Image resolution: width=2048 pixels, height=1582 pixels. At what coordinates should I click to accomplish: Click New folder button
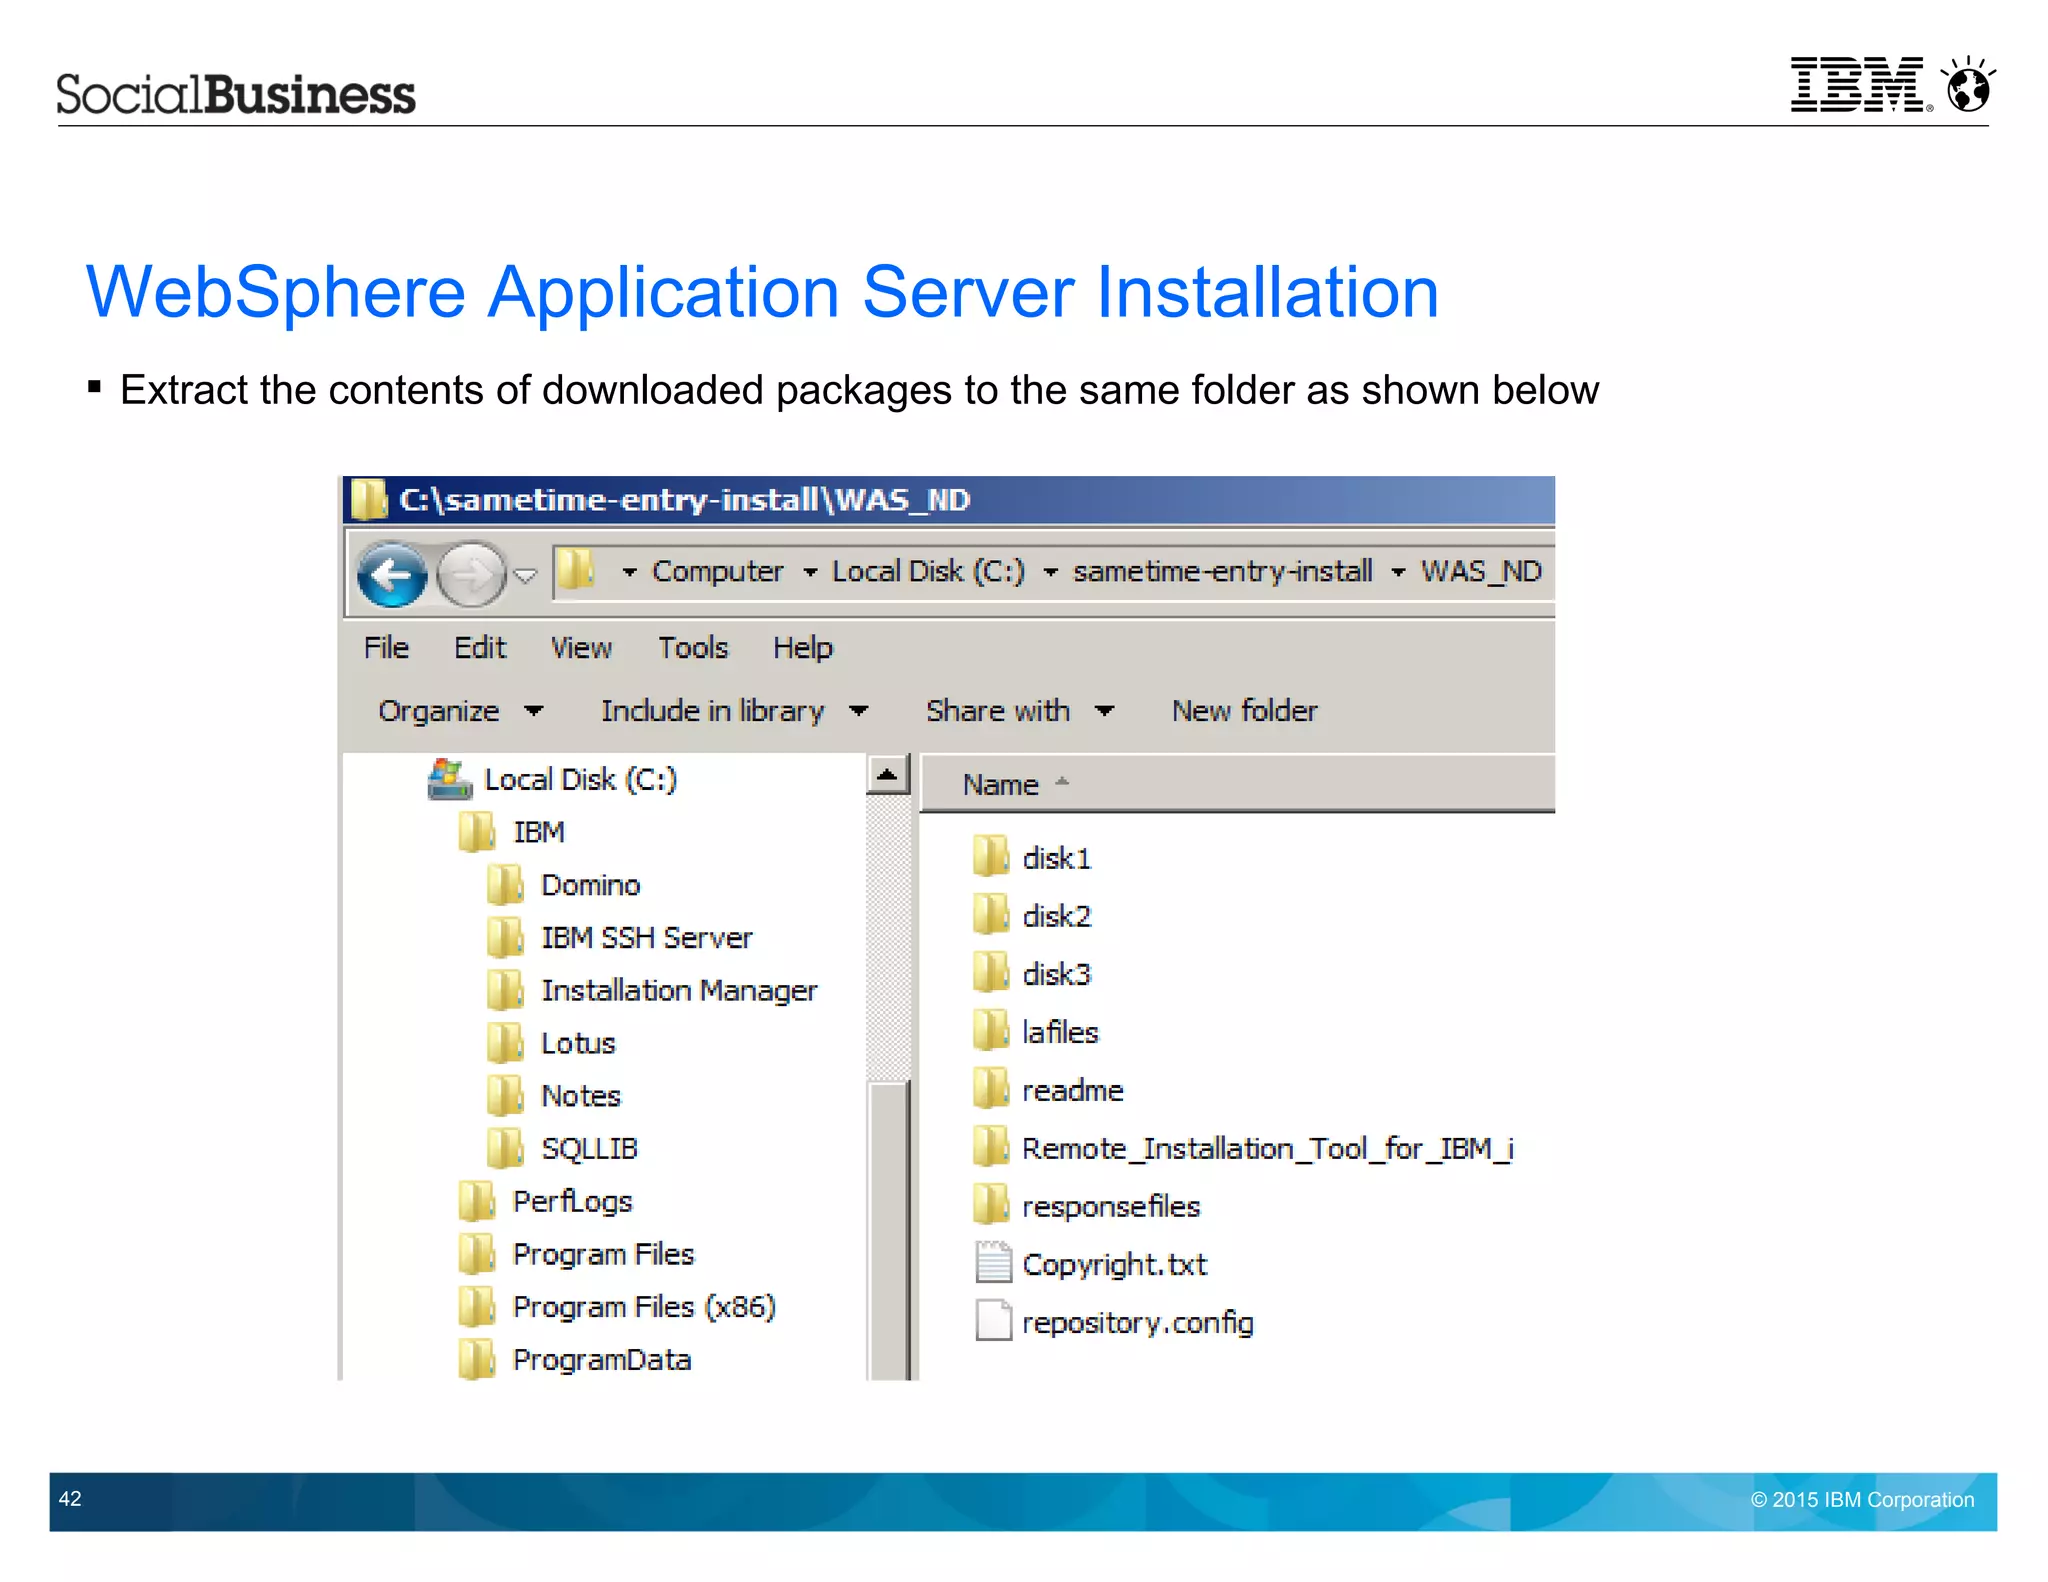click(x=1244, y=711)
